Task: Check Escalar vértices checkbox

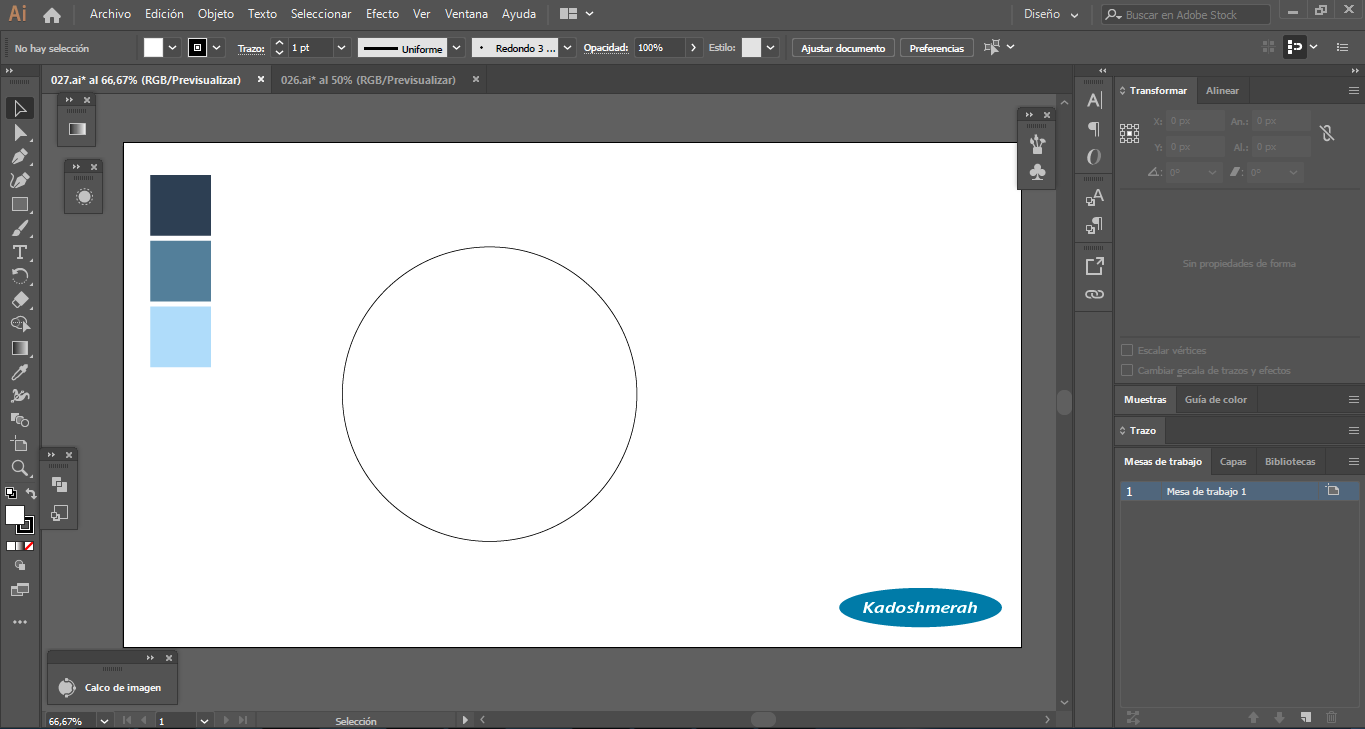Action: click(1127, 351)
